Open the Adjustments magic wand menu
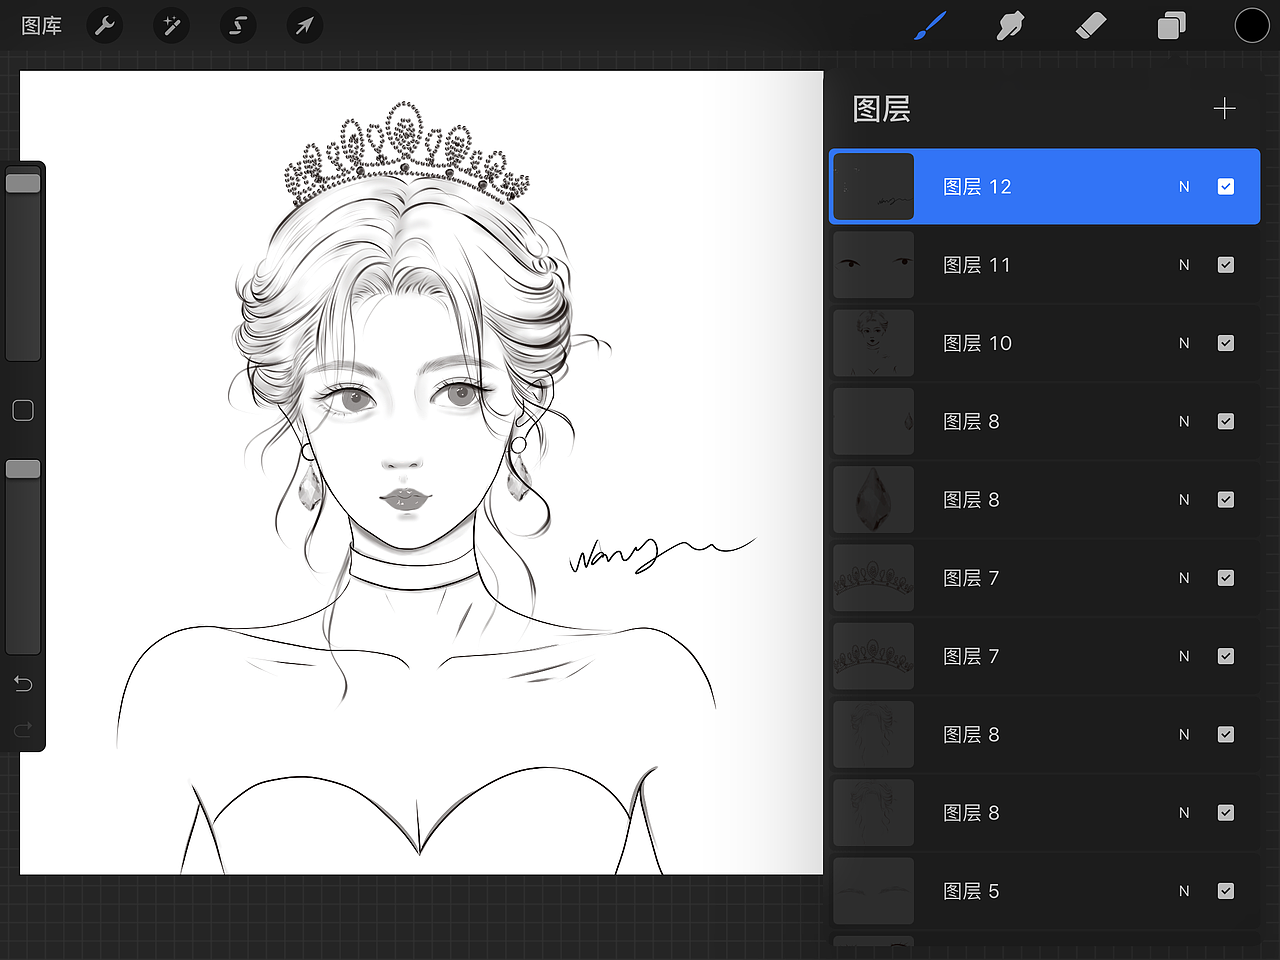The image size is (1280, 960). click(x=171, y=25)
